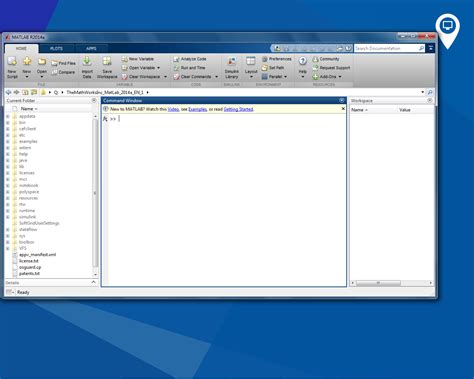Click Find Files
The image size is (474, 379).
point(63,63)
